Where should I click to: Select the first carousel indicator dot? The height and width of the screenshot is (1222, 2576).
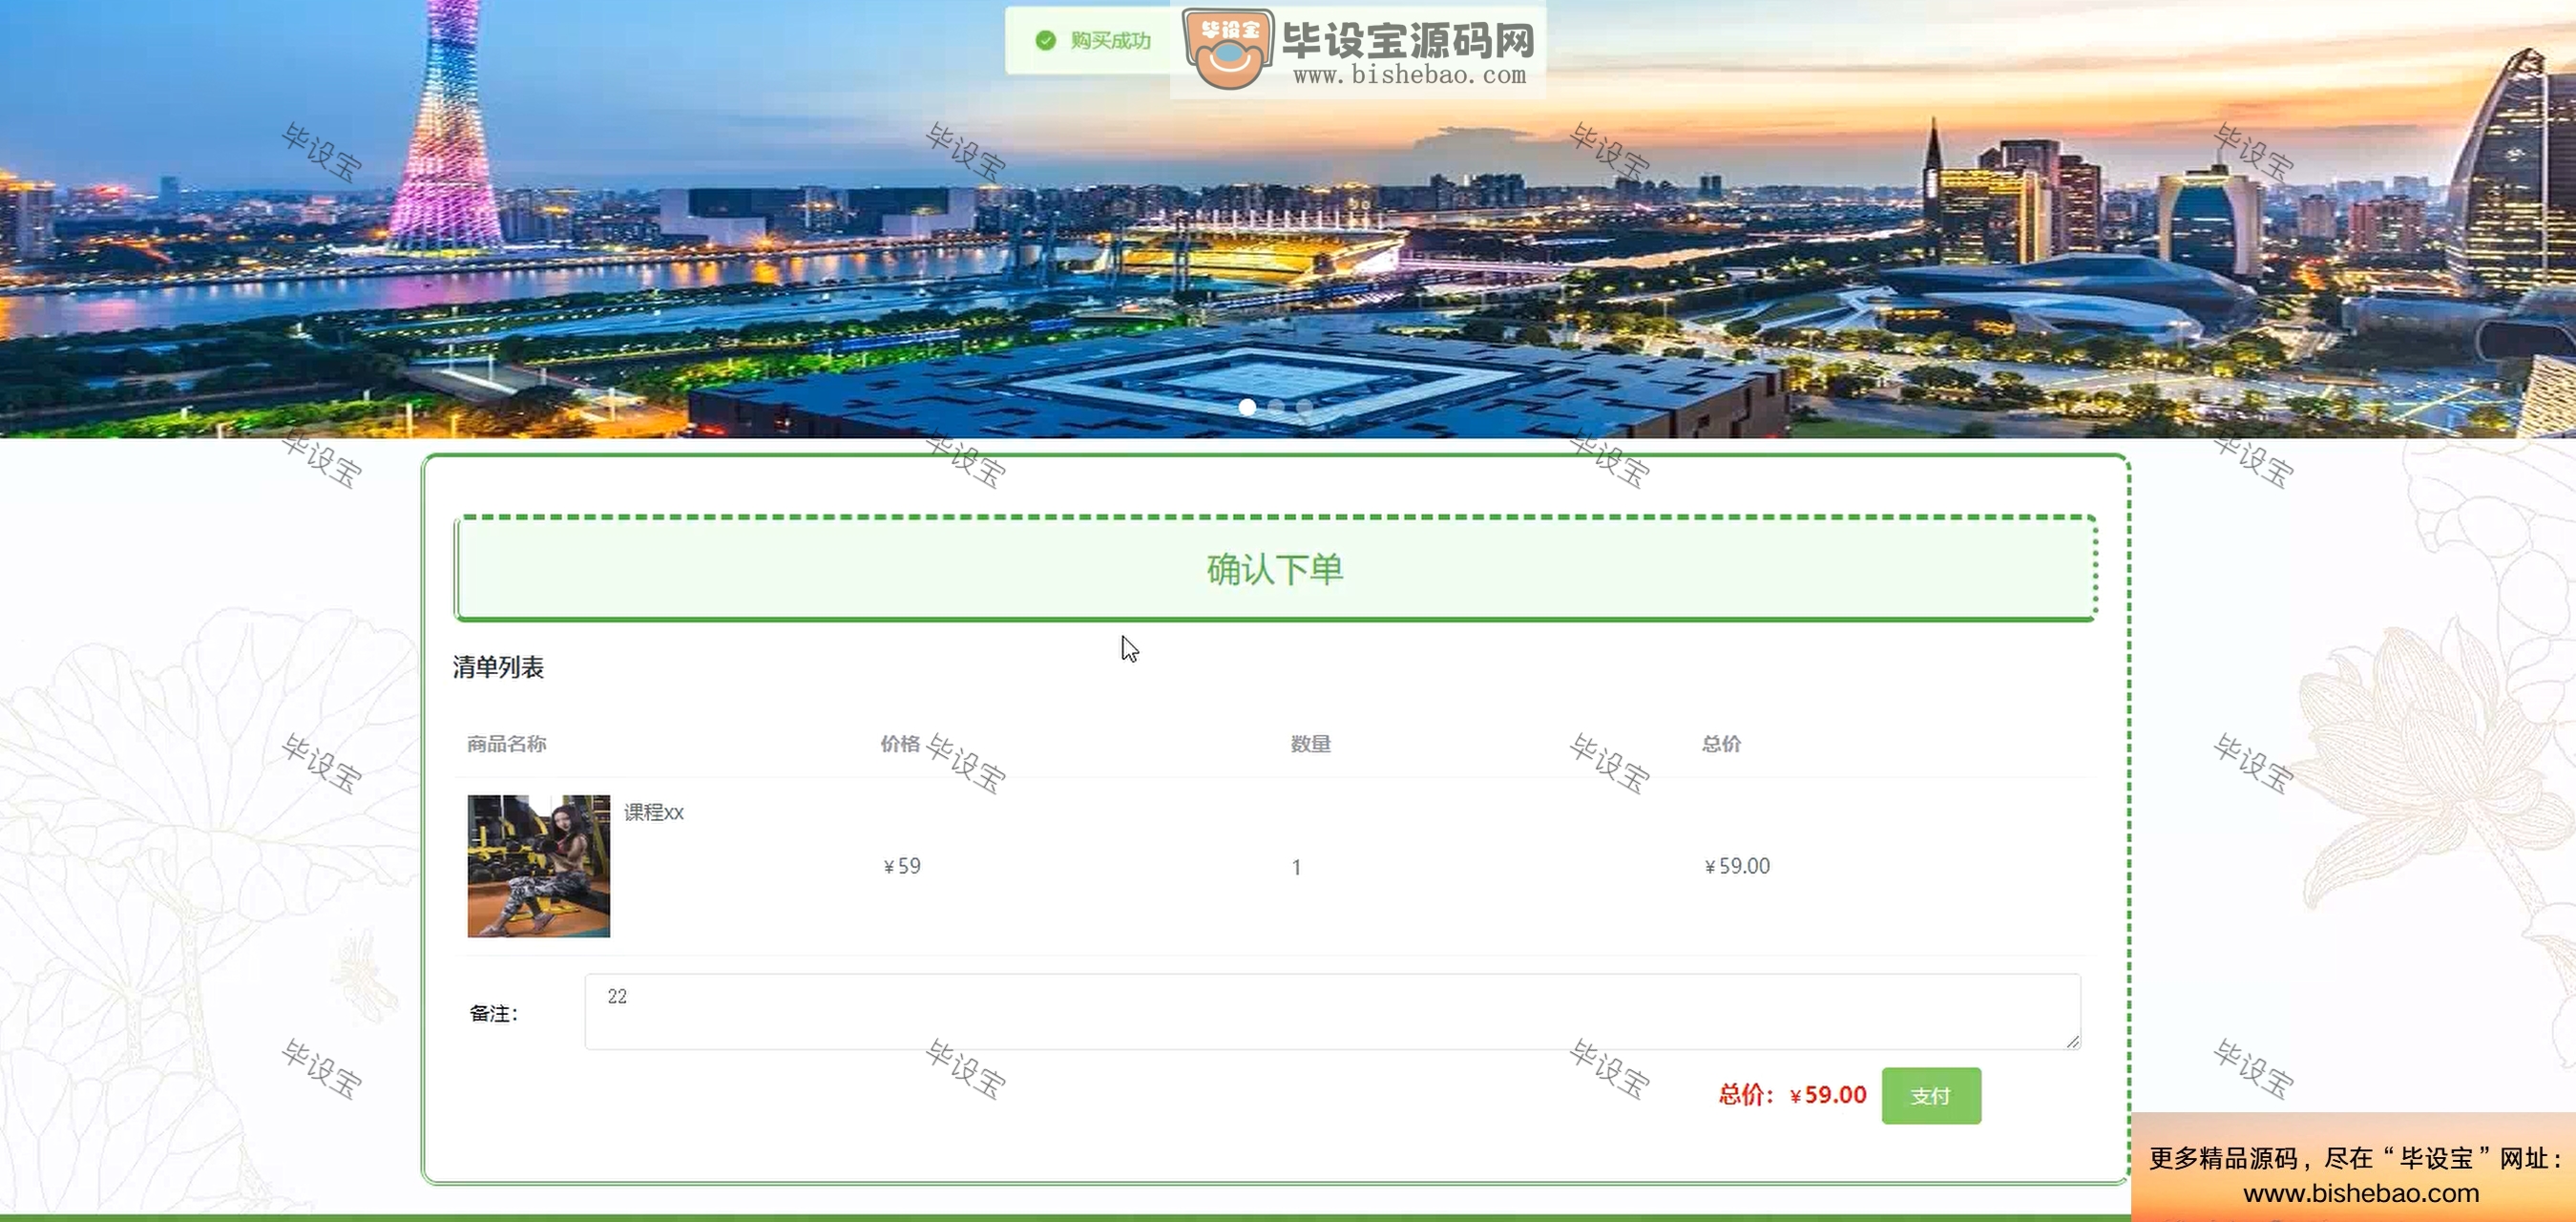pos(1247,406)
